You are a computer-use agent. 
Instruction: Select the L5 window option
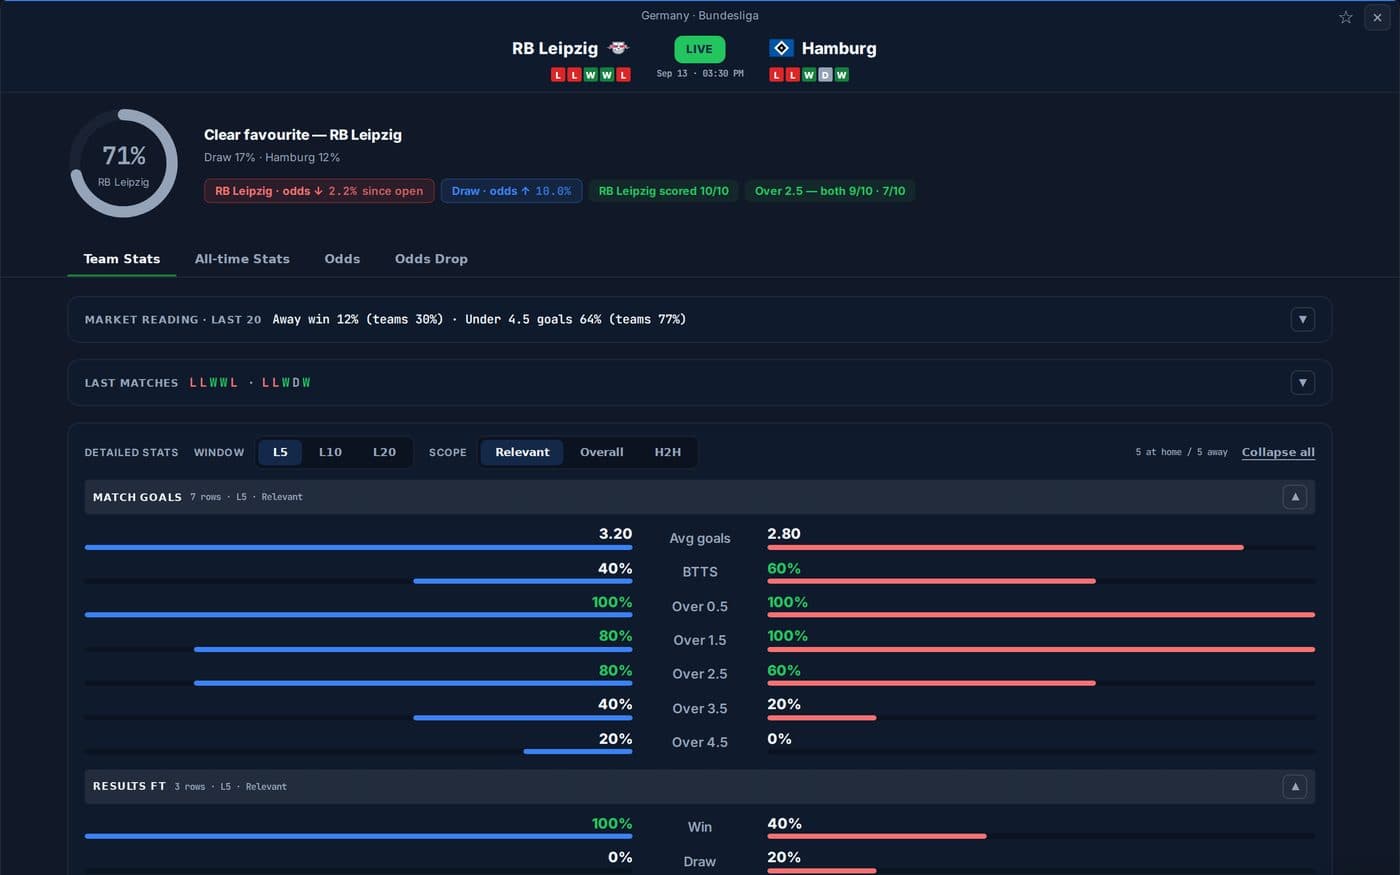tap(280, 453)
